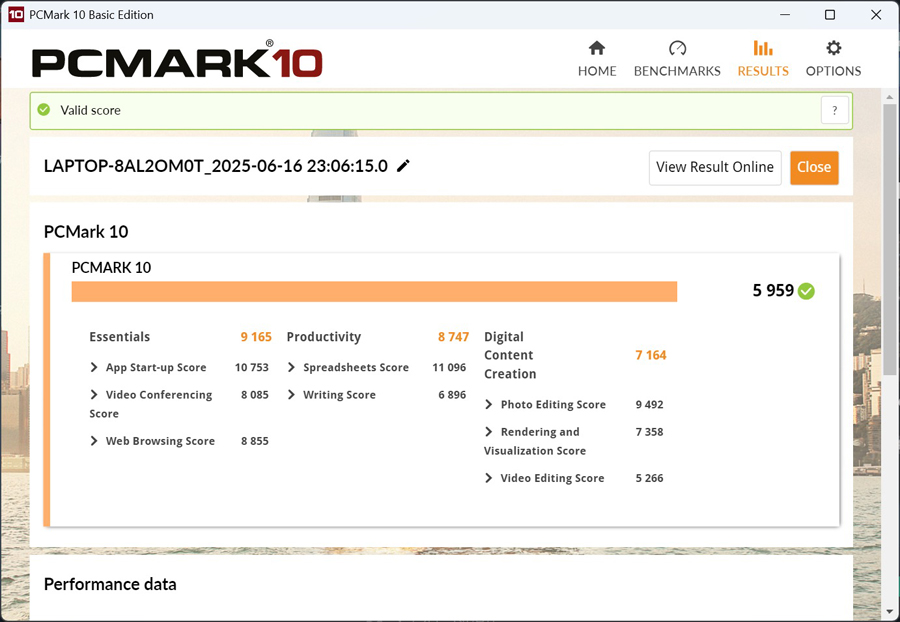Click the Web Browsing value 8 855

pos(255,441)
